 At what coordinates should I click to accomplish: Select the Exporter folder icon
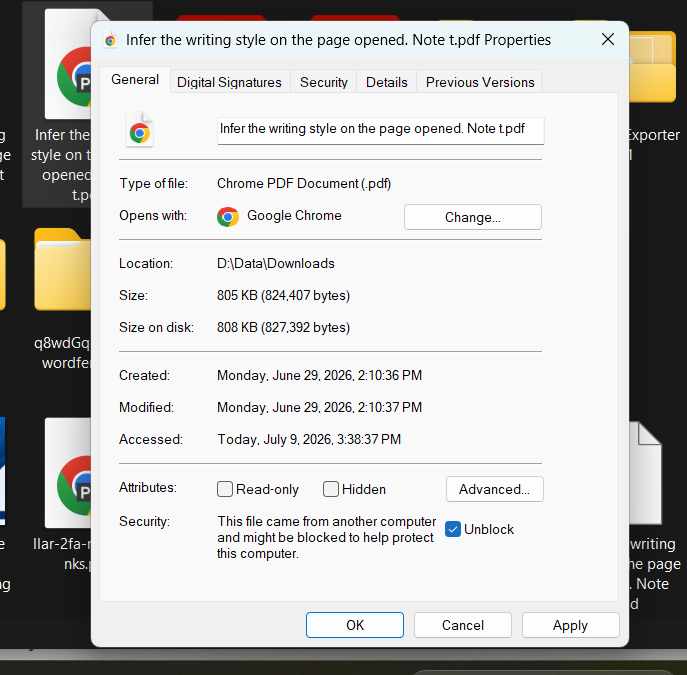click(653, 67)
